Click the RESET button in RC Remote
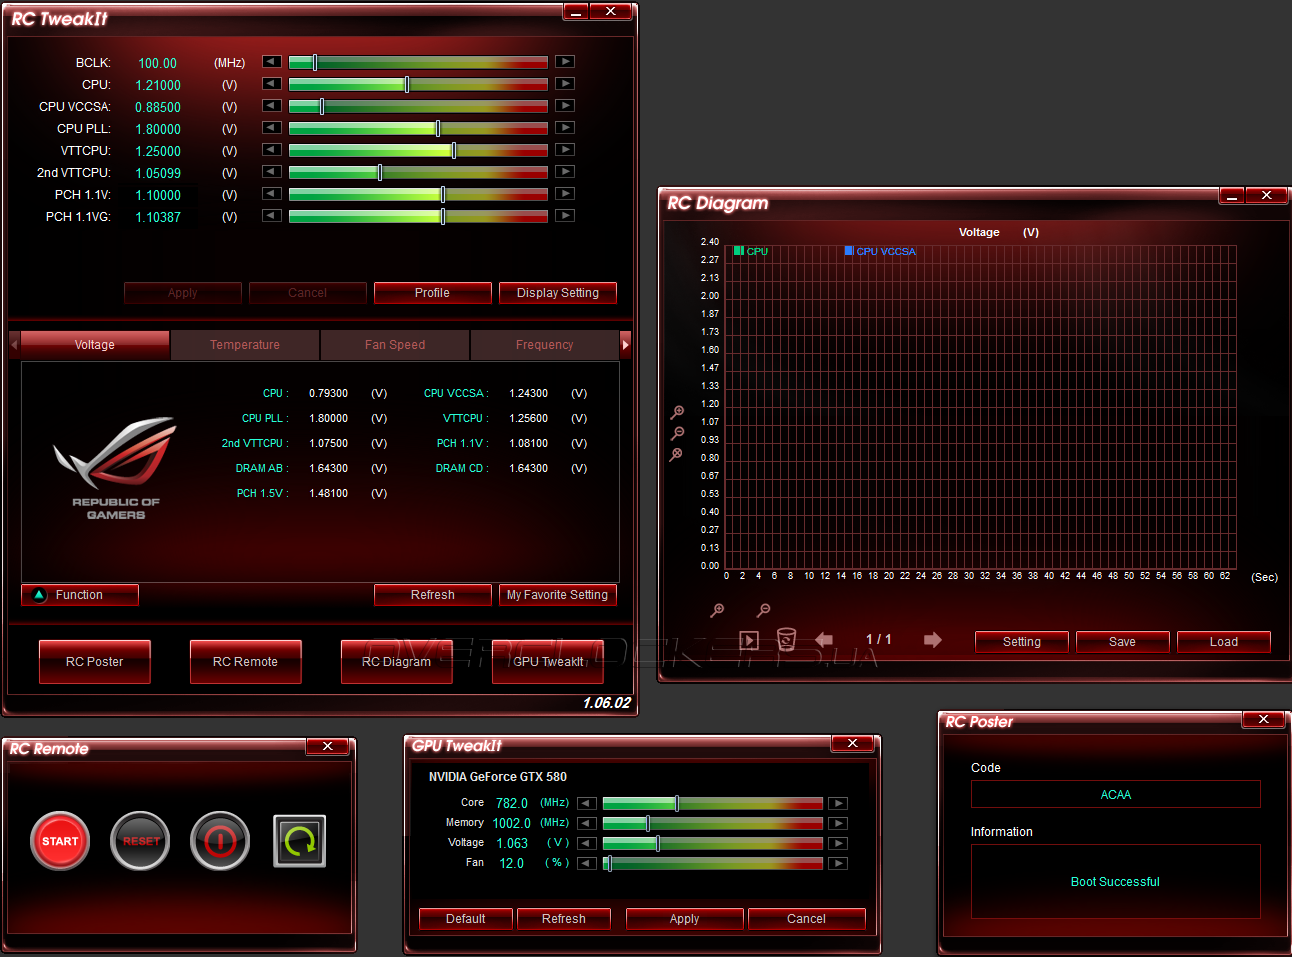The image size is (1292, 957). pyautogui.click(x=140, y=841)
